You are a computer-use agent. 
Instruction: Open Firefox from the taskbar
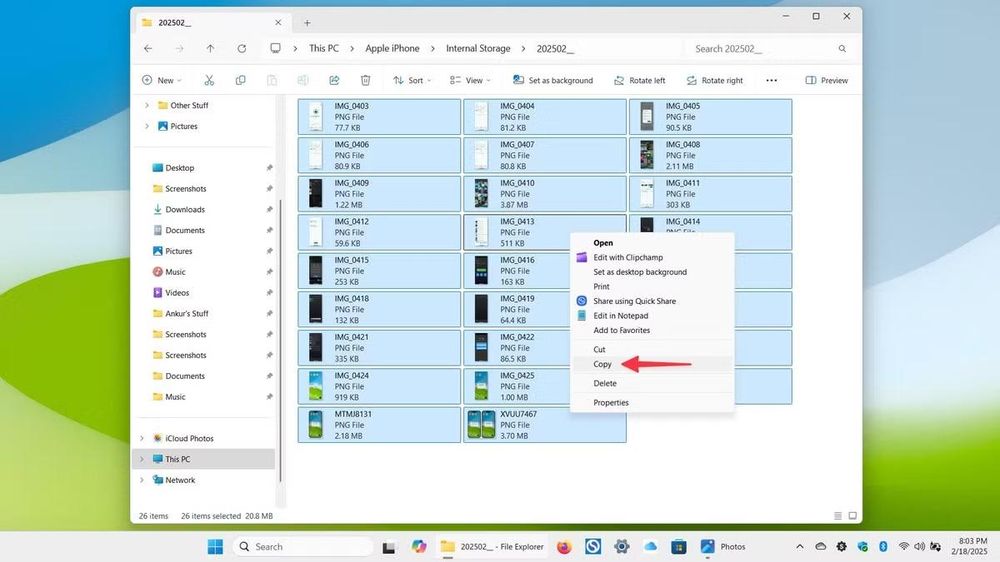pyautogui.click(x=564, y=547)
